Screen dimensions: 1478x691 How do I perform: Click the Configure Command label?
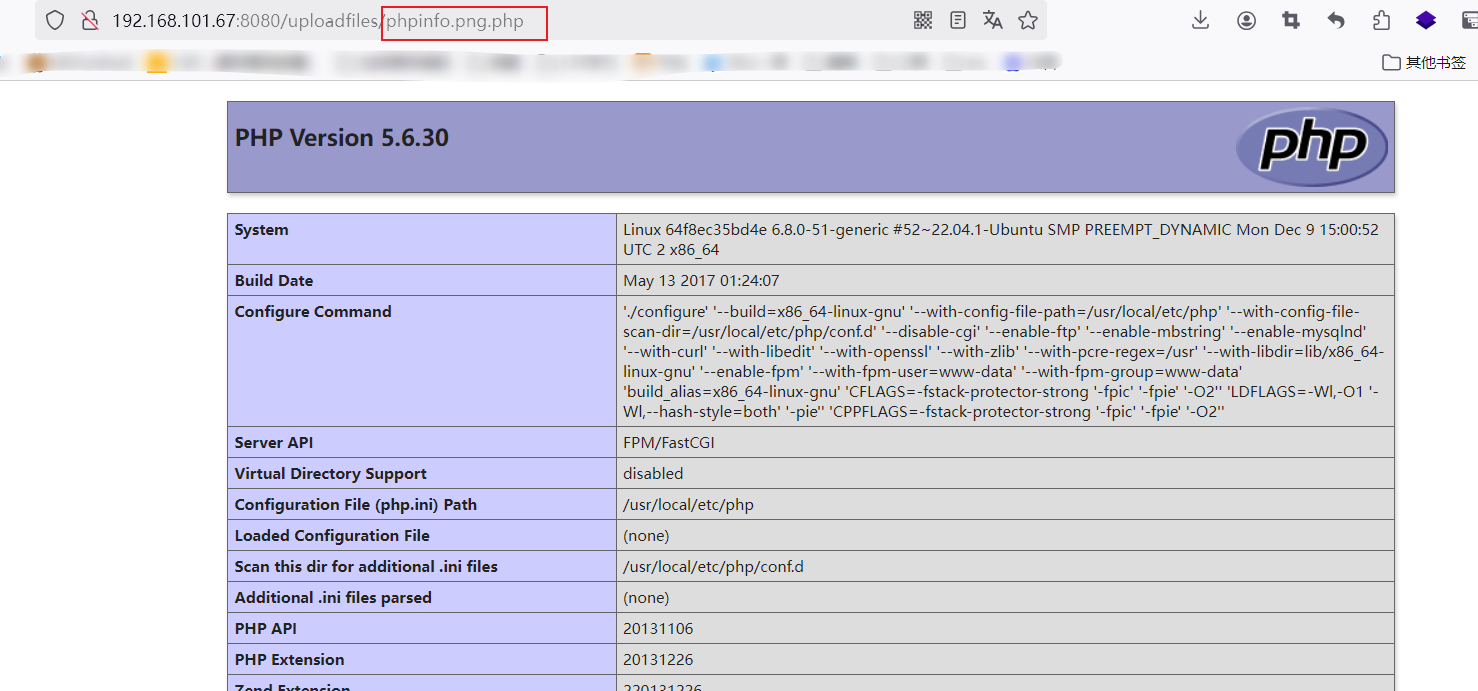click(x=313, y=312)
